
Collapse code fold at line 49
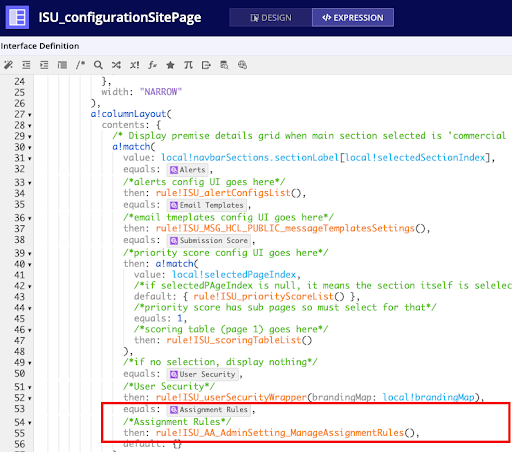point(30,363)
